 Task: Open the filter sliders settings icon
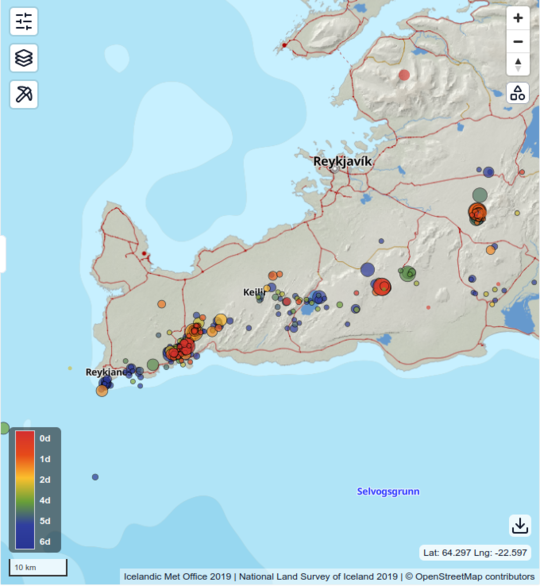[24, 22]
